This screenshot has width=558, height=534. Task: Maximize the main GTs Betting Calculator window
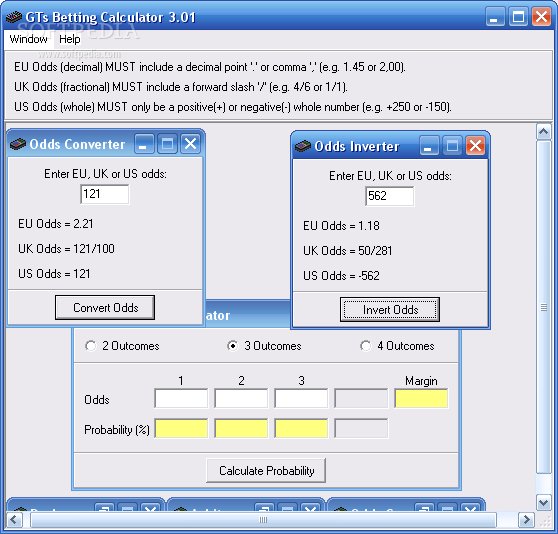(518, 17)
